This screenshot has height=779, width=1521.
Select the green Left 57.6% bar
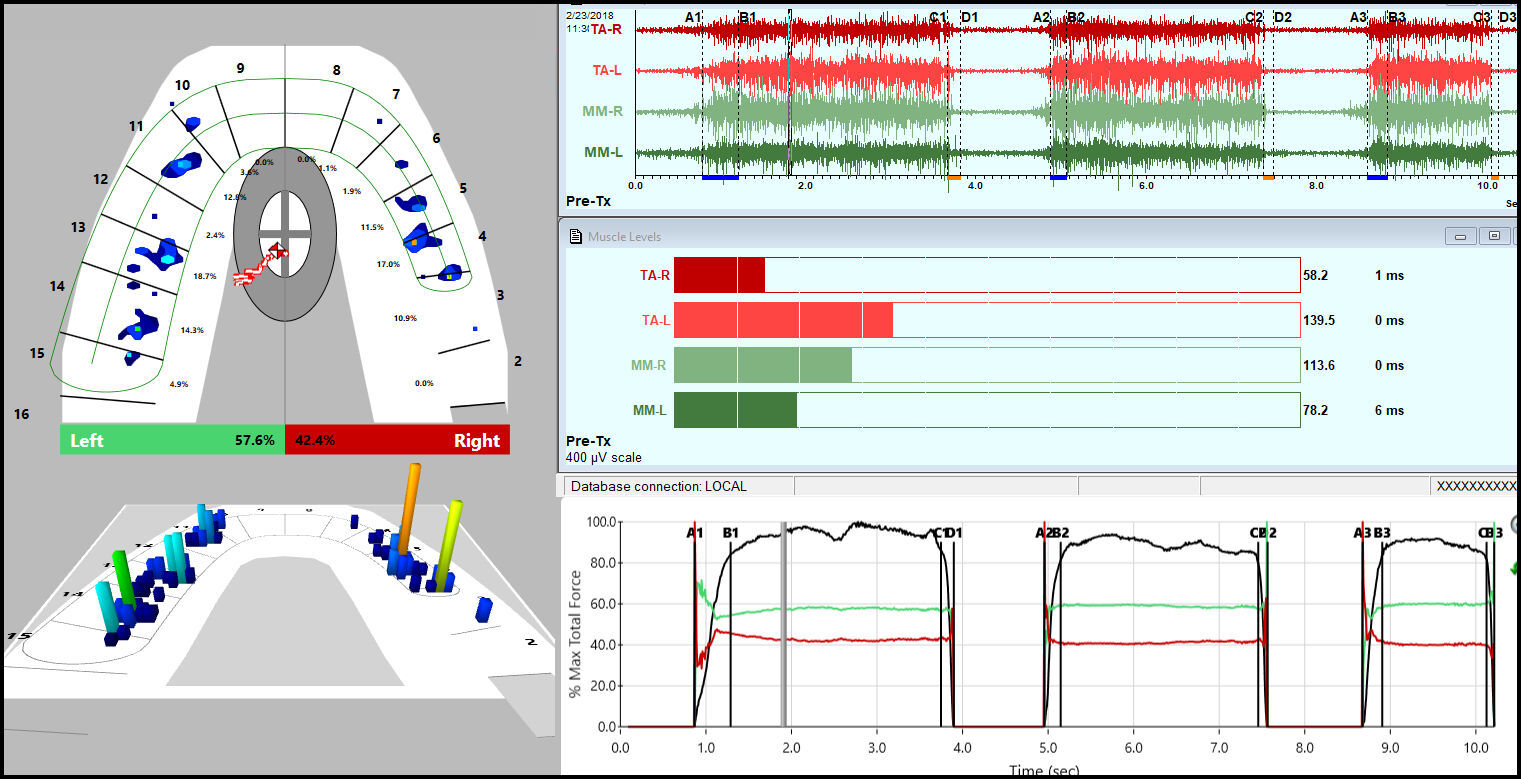point(170,439)
